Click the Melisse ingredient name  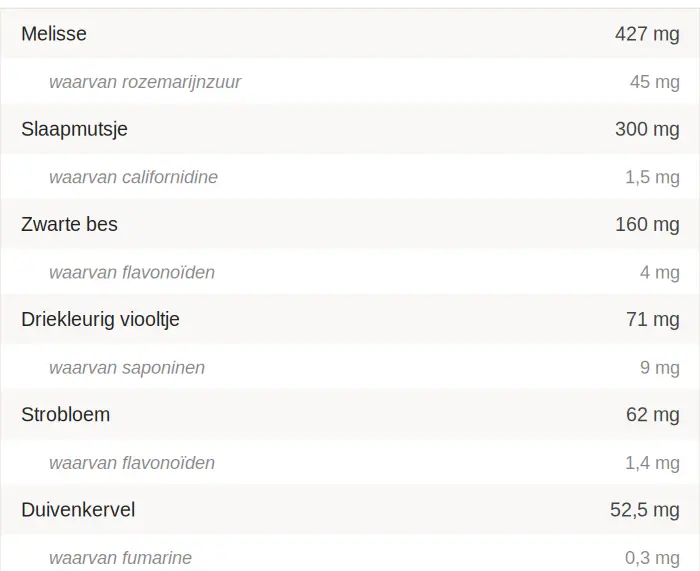pyautogui.click(x=54, y=34)
